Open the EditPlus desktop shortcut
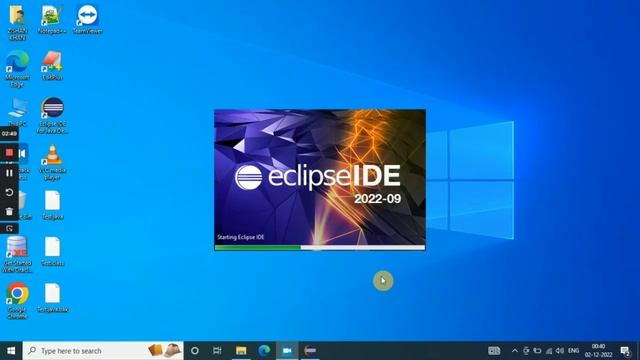 (52, 65)
